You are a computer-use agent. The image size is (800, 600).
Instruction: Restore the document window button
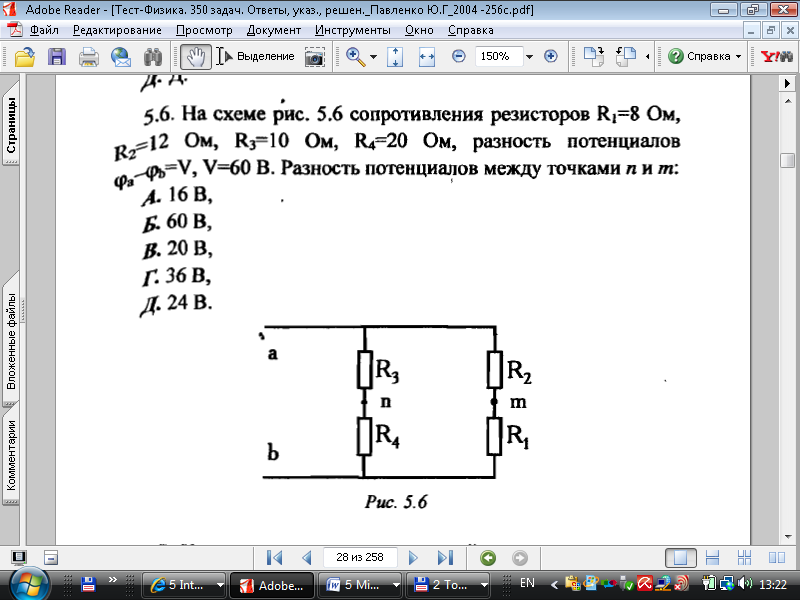(770, 30)
